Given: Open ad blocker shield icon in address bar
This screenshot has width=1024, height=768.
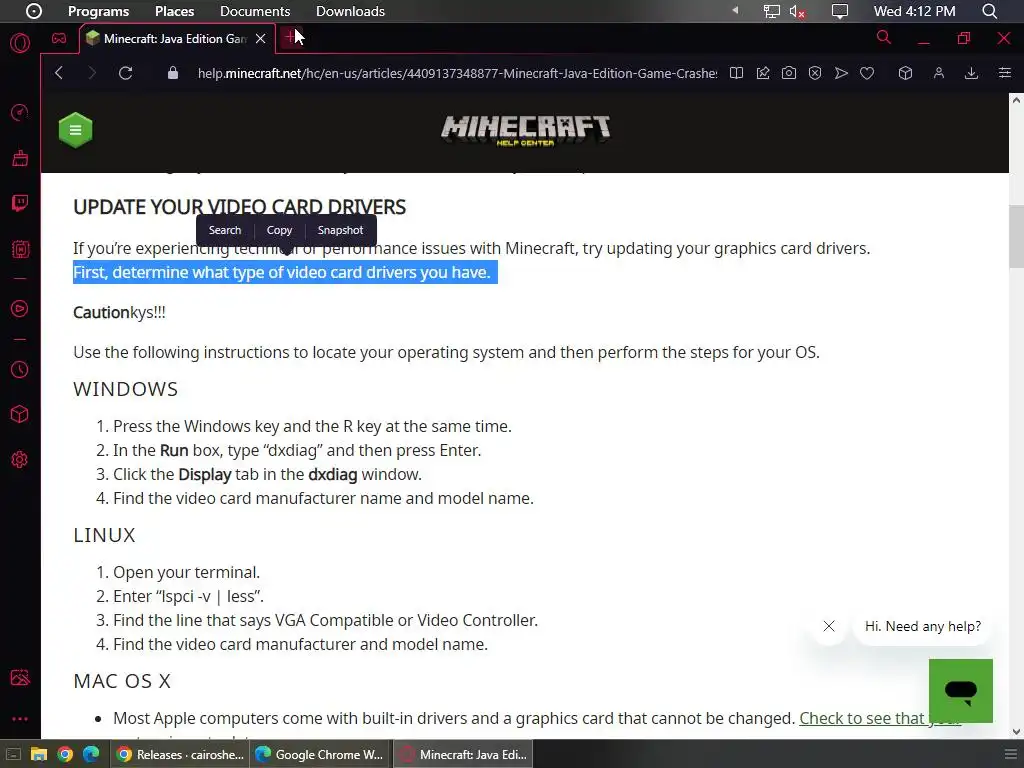Looking at the screenshot, I should (815, 73).
